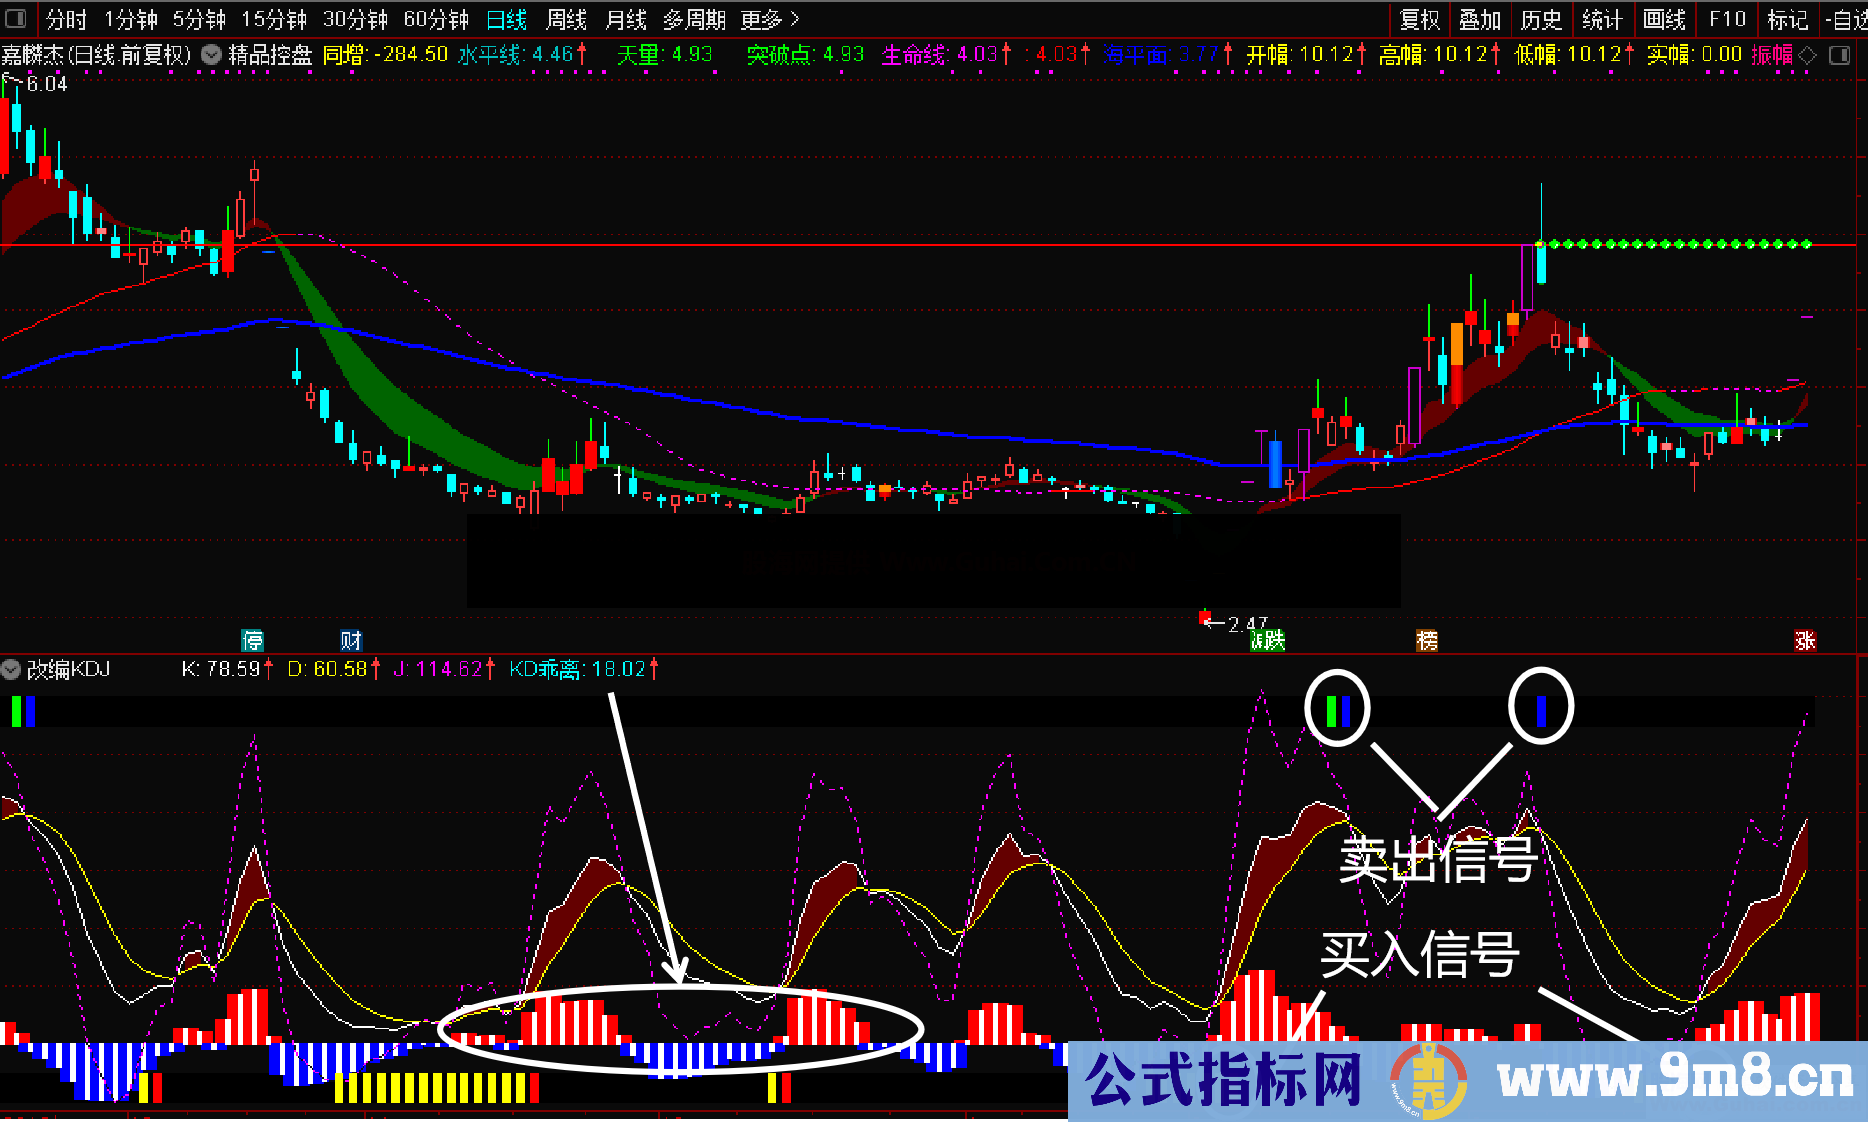Click the 2.47 low price label
The image size is (1868, 1122).
(x=1247, y=624)
